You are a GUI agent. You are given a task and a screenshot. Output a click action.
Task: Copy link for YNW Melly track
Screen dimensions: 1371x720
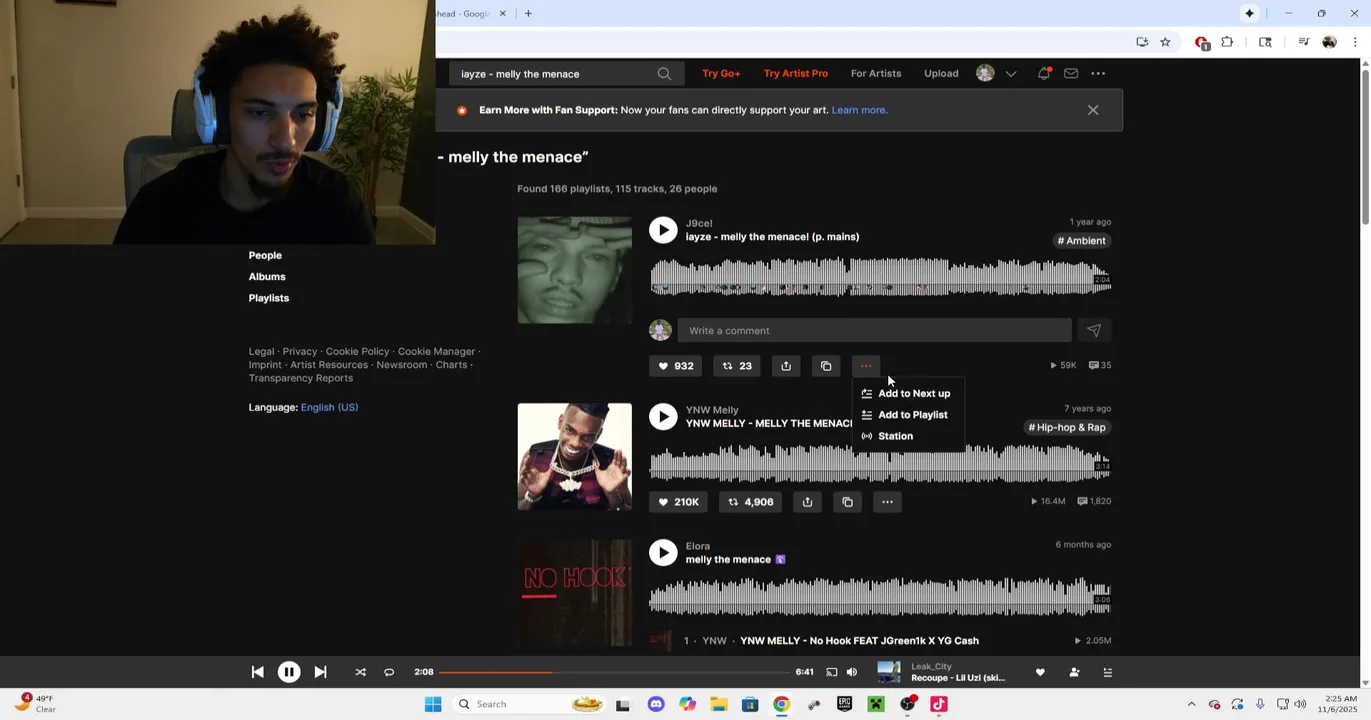point(847,502)
